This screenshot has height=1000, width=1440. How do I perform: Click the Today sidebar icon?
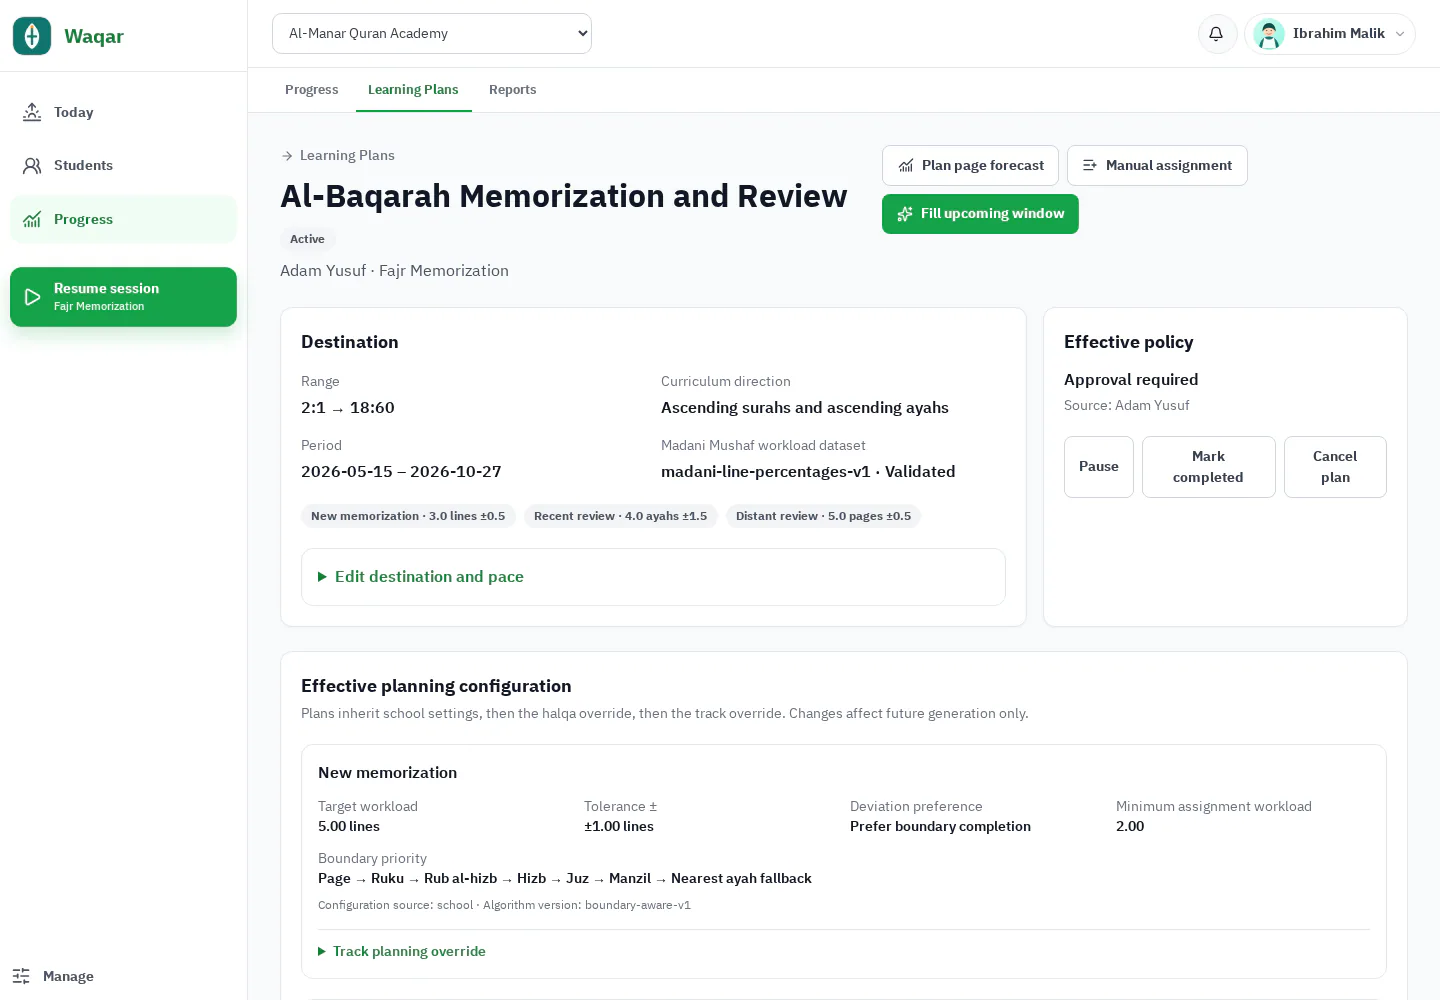click(x=32, y=112)
